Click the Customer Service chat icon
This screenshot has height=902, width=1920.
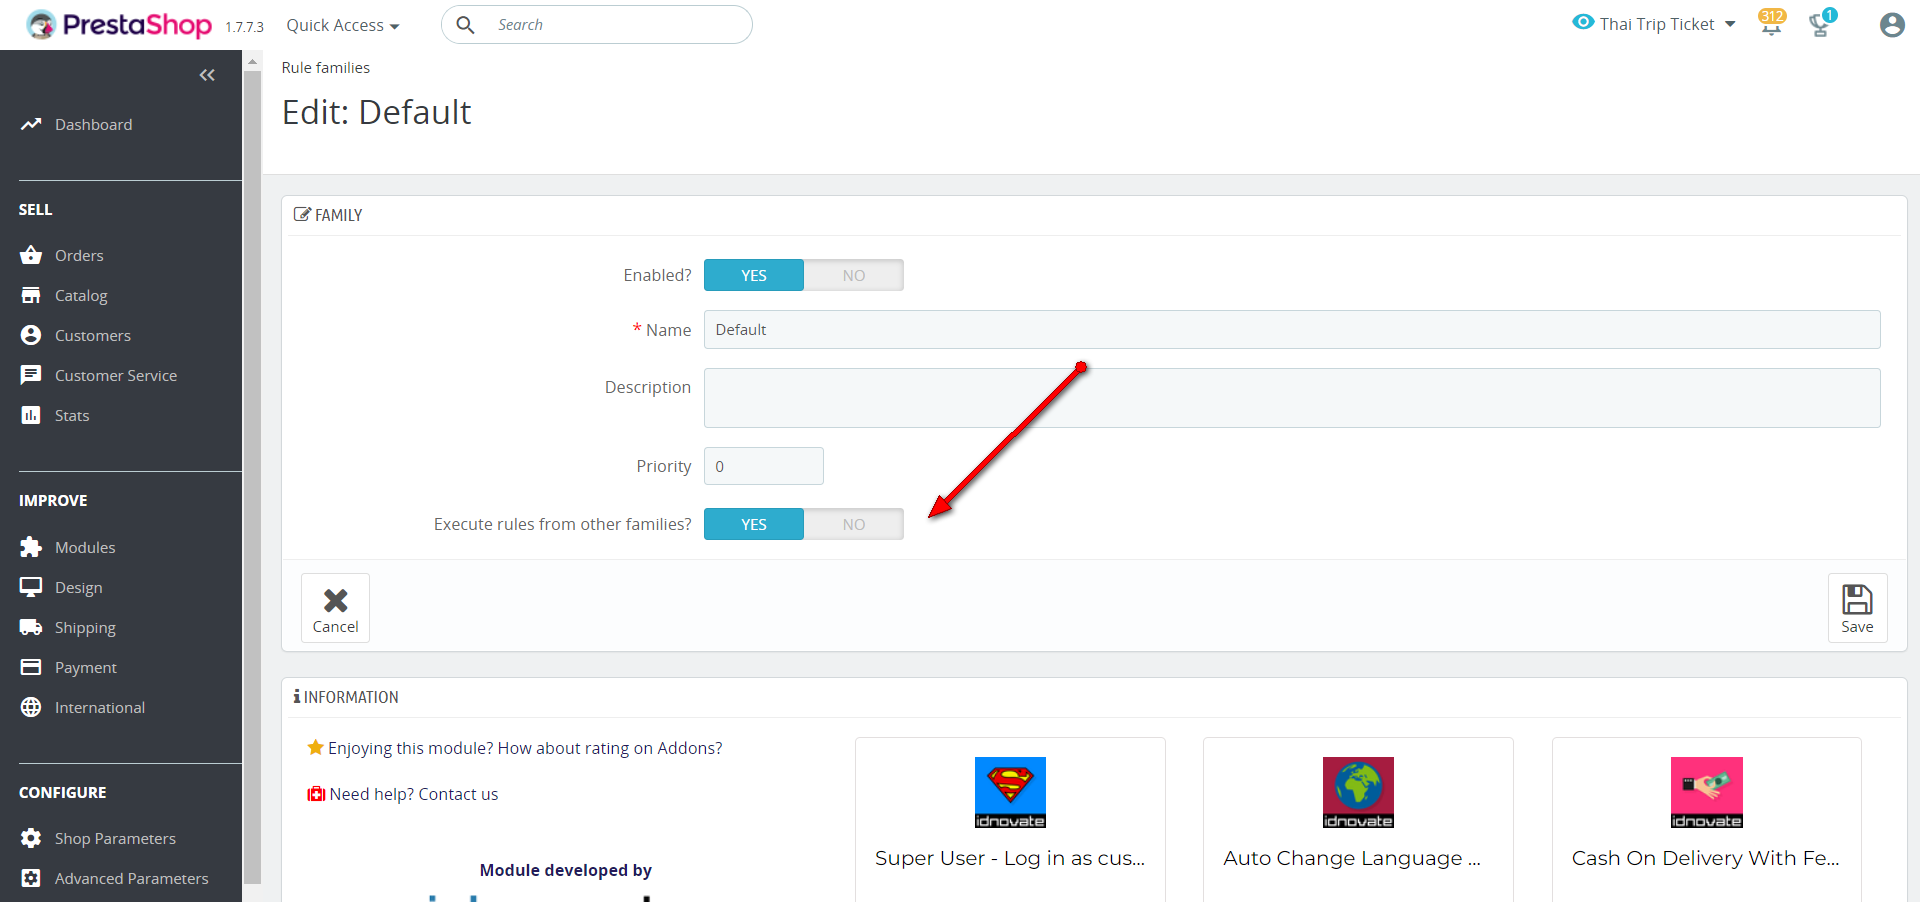click(x=31, y=375)
